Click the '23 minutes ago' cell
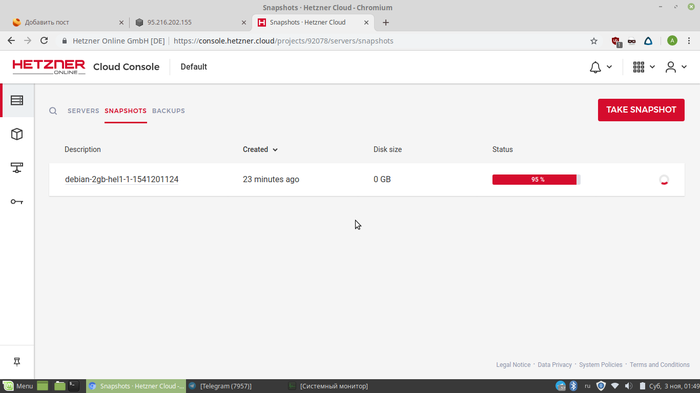Viewport: 700px width, 393px height. tap(271, 179)
